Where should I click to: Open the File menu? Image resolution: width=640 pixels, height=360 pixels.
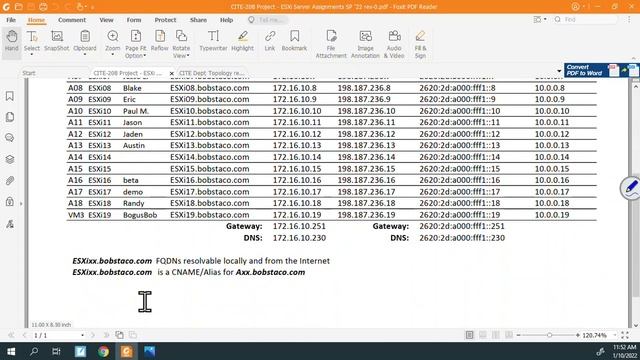[x=11, y=20]
